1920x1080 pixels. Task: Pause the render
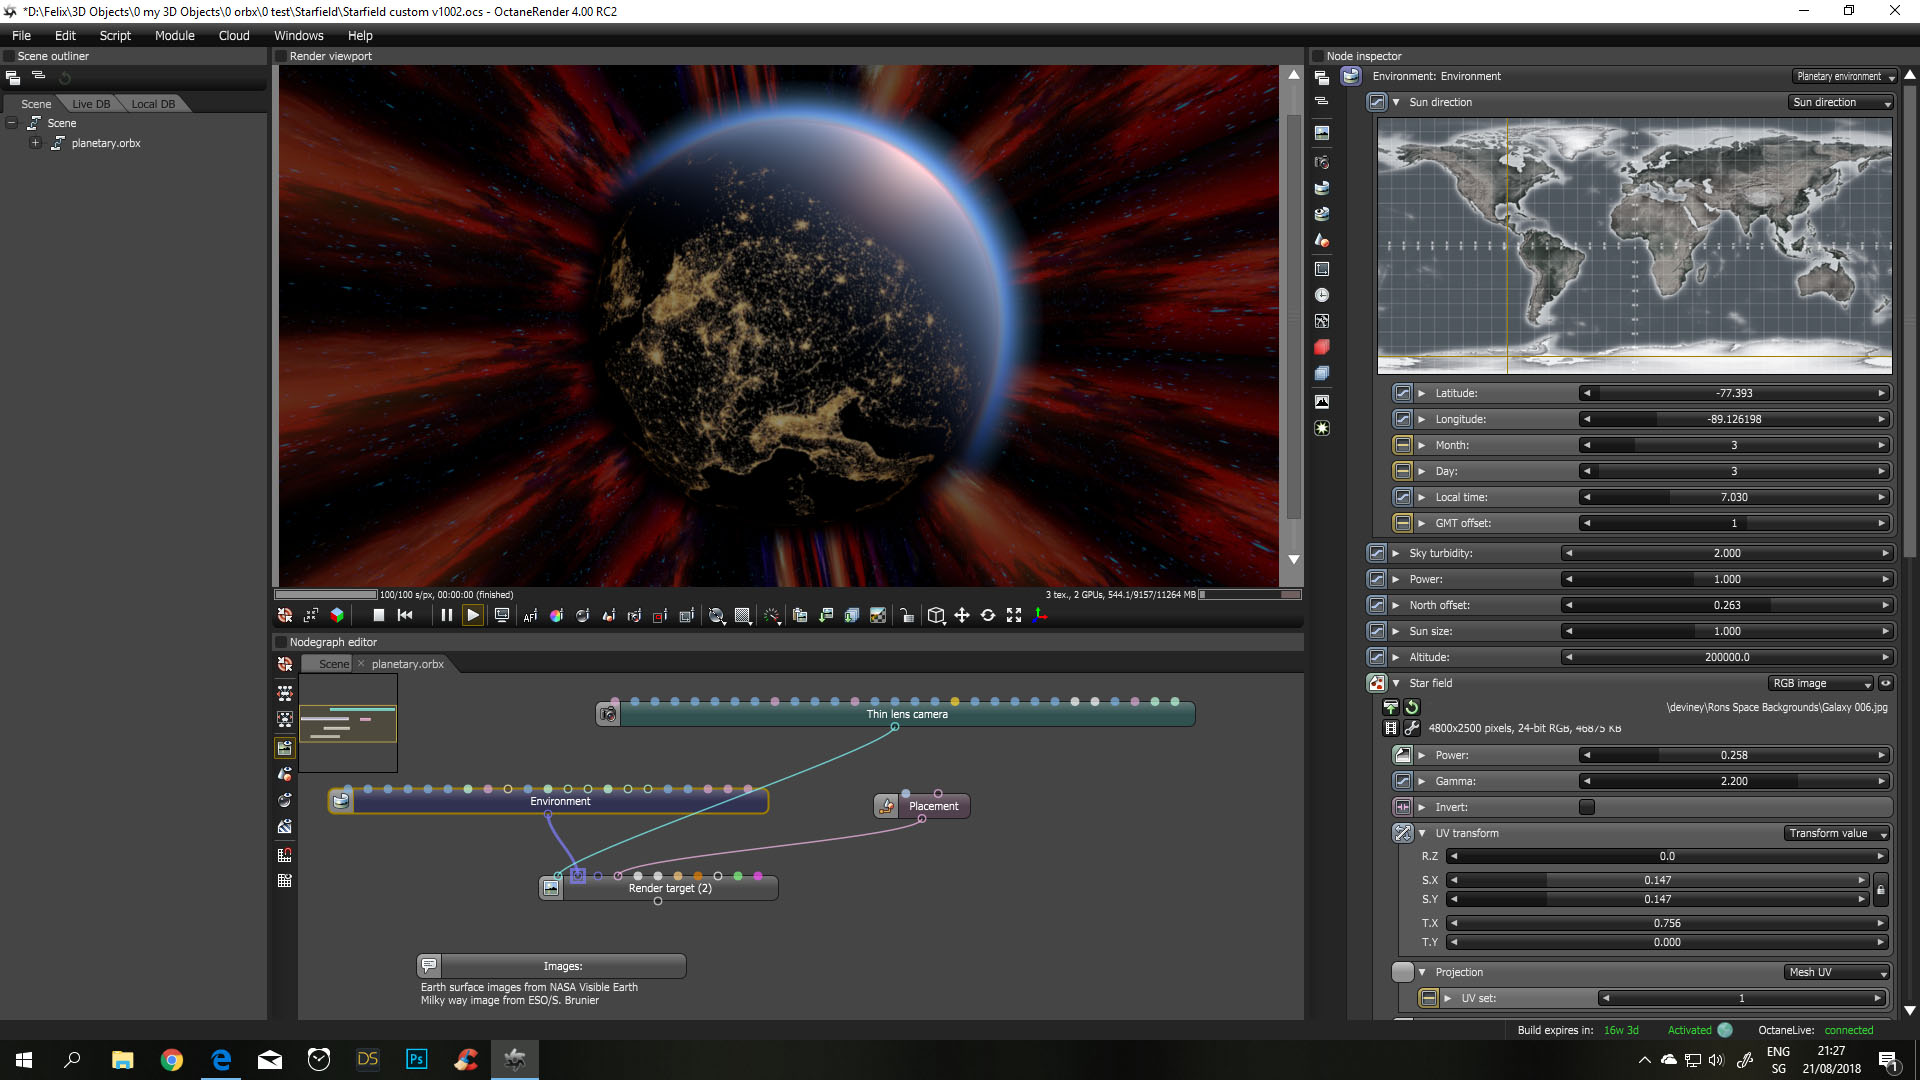pyautogui.click(x=446, y=615)
